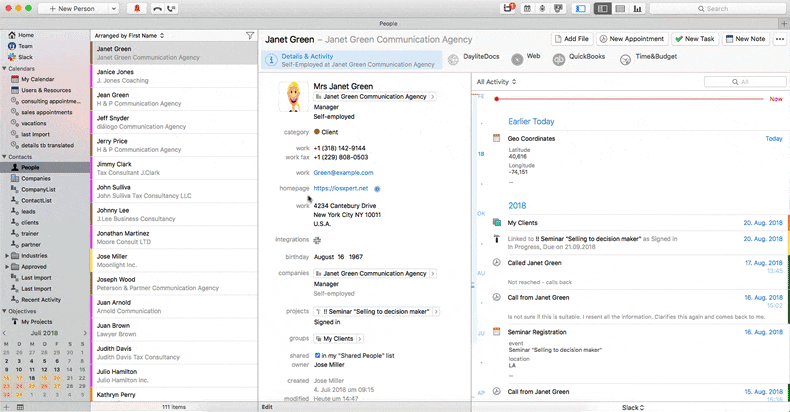This screenshot has width=790, height=412.
Task: Open Home in the sidebar
Action: pyautogui.click(x=26, y=35)
